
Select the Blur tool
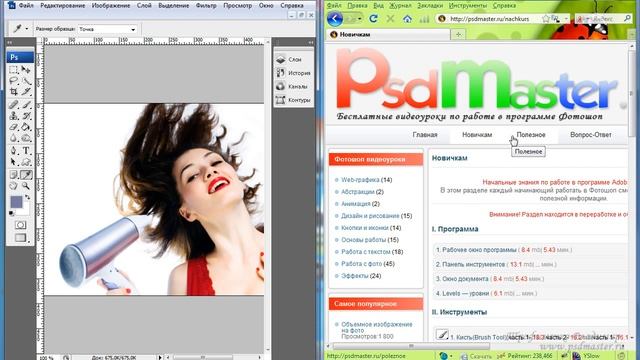14,138
